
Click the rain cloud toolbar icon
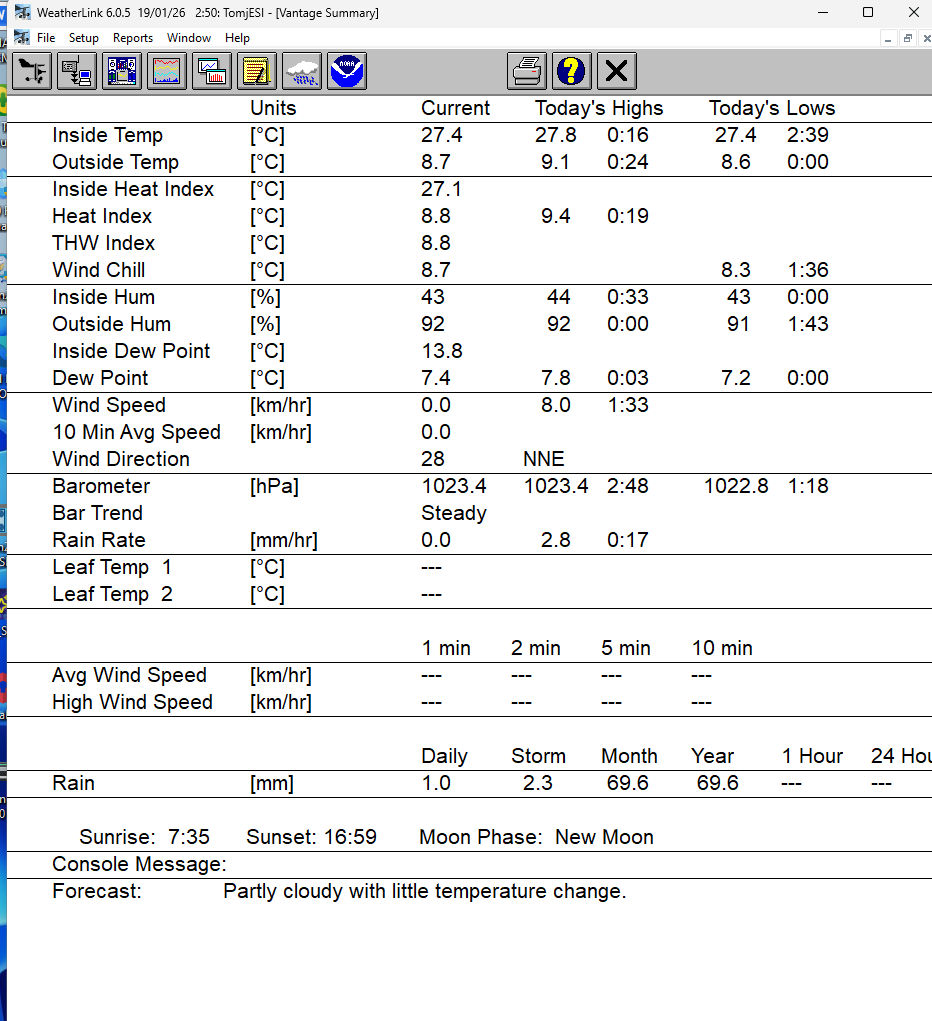tap(302, 72)
